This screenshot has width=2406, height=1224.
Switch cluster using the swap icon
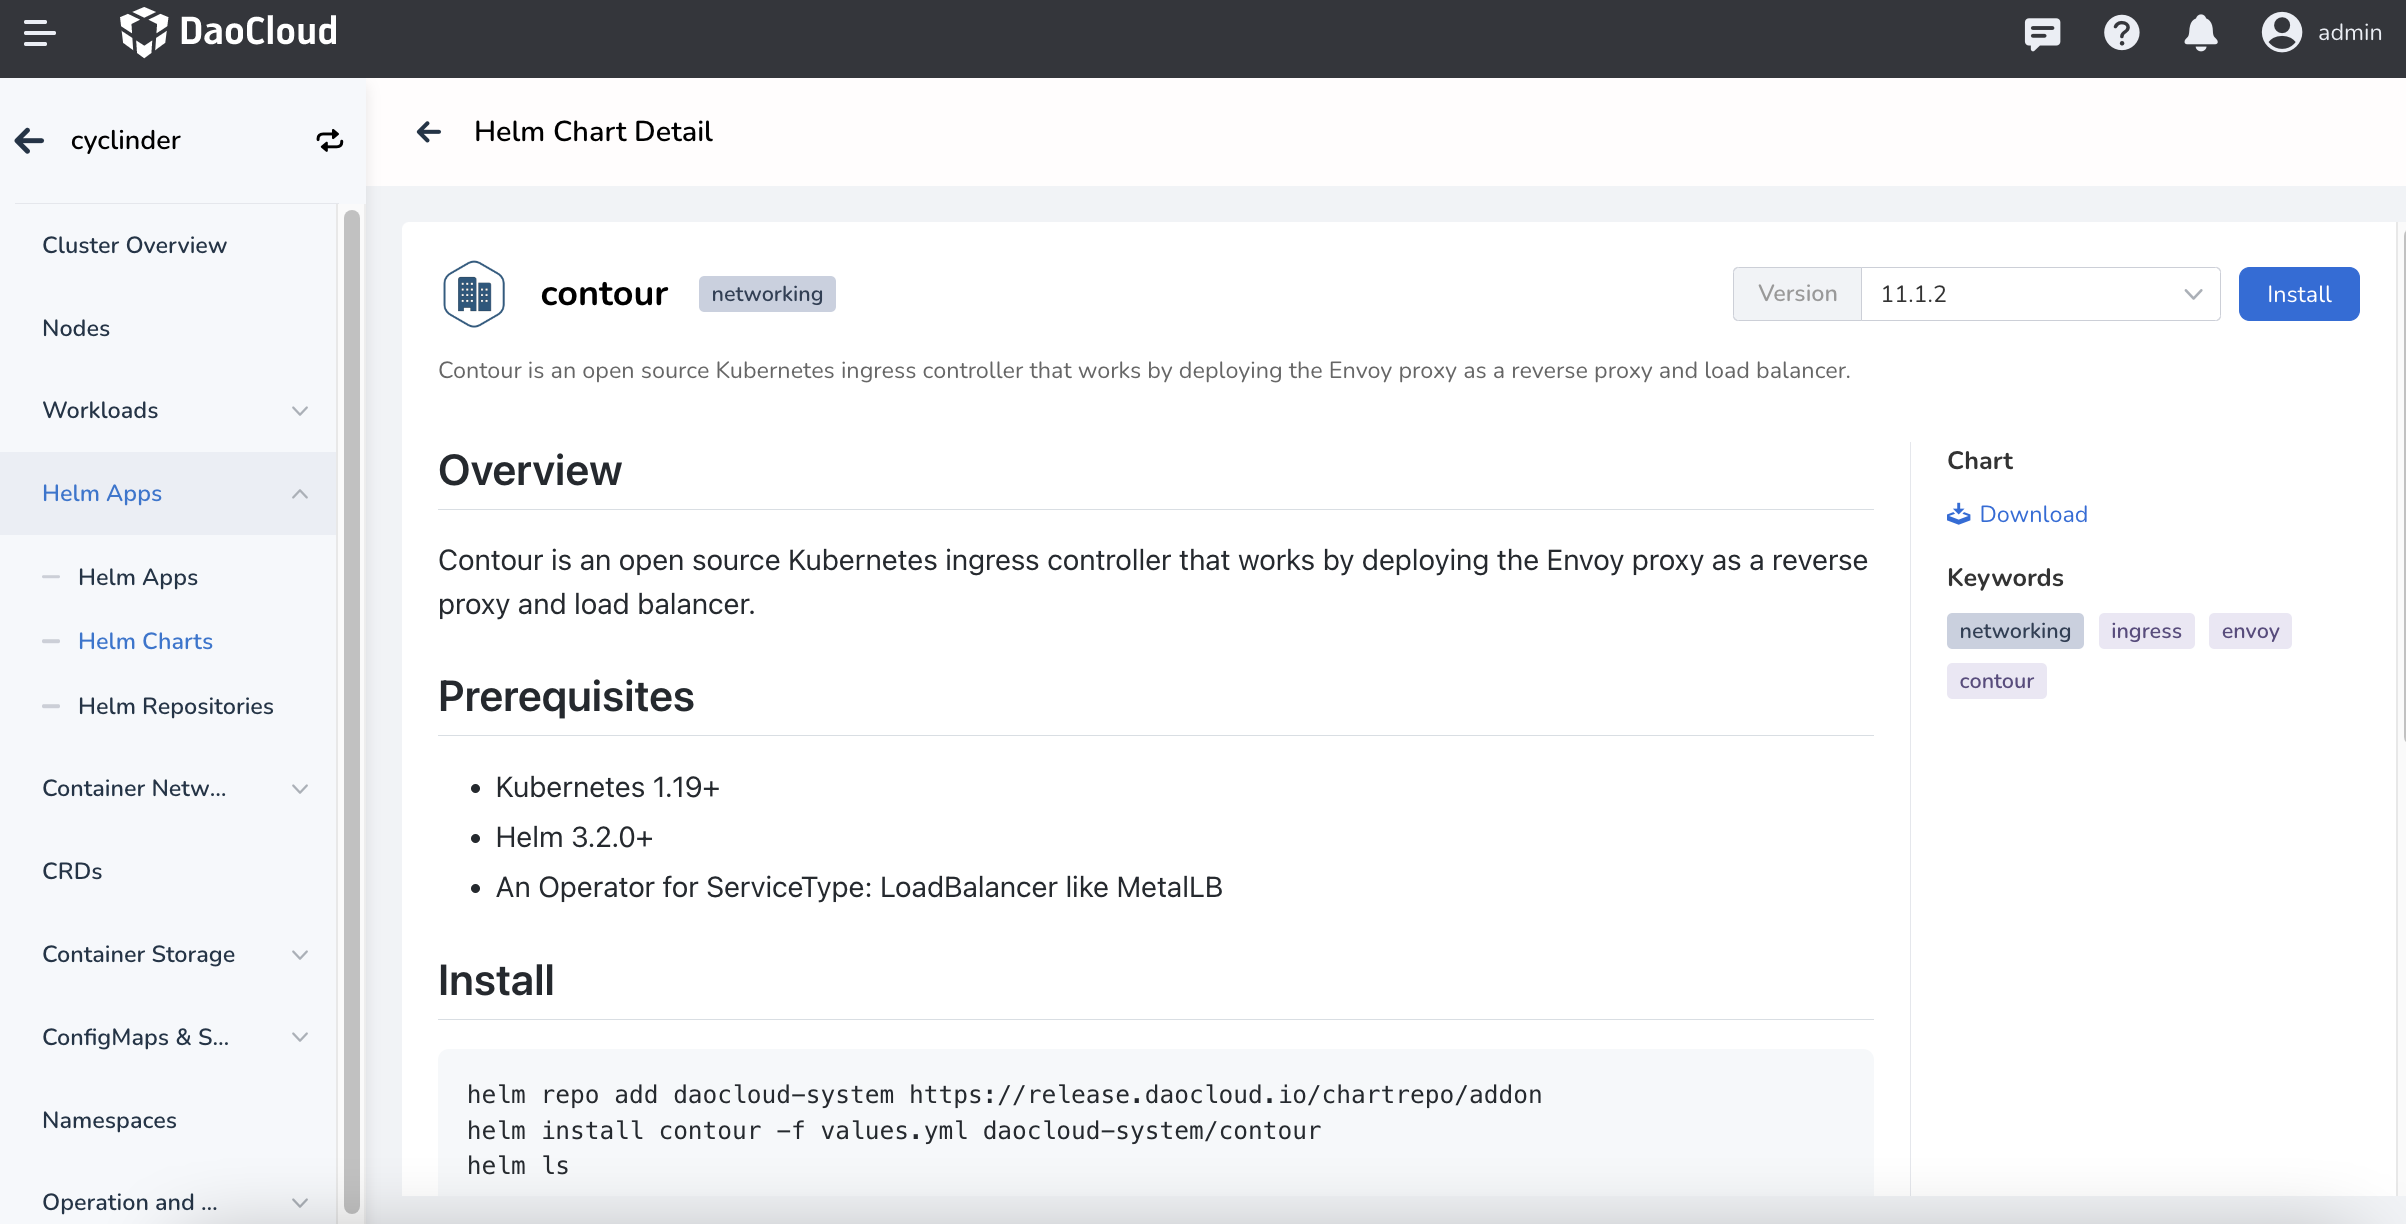pos(330,140)
